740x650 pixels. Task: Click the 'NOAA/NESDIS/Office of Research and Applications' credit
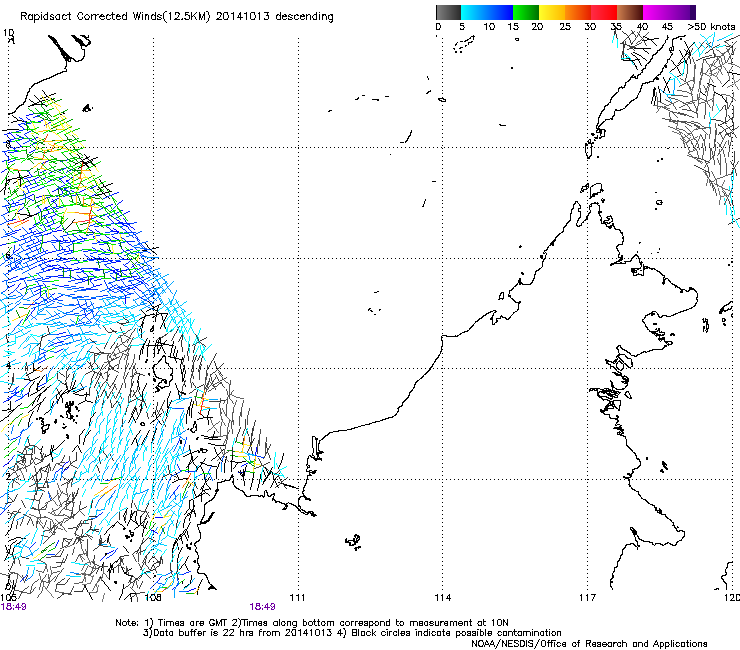click(589, 644)
